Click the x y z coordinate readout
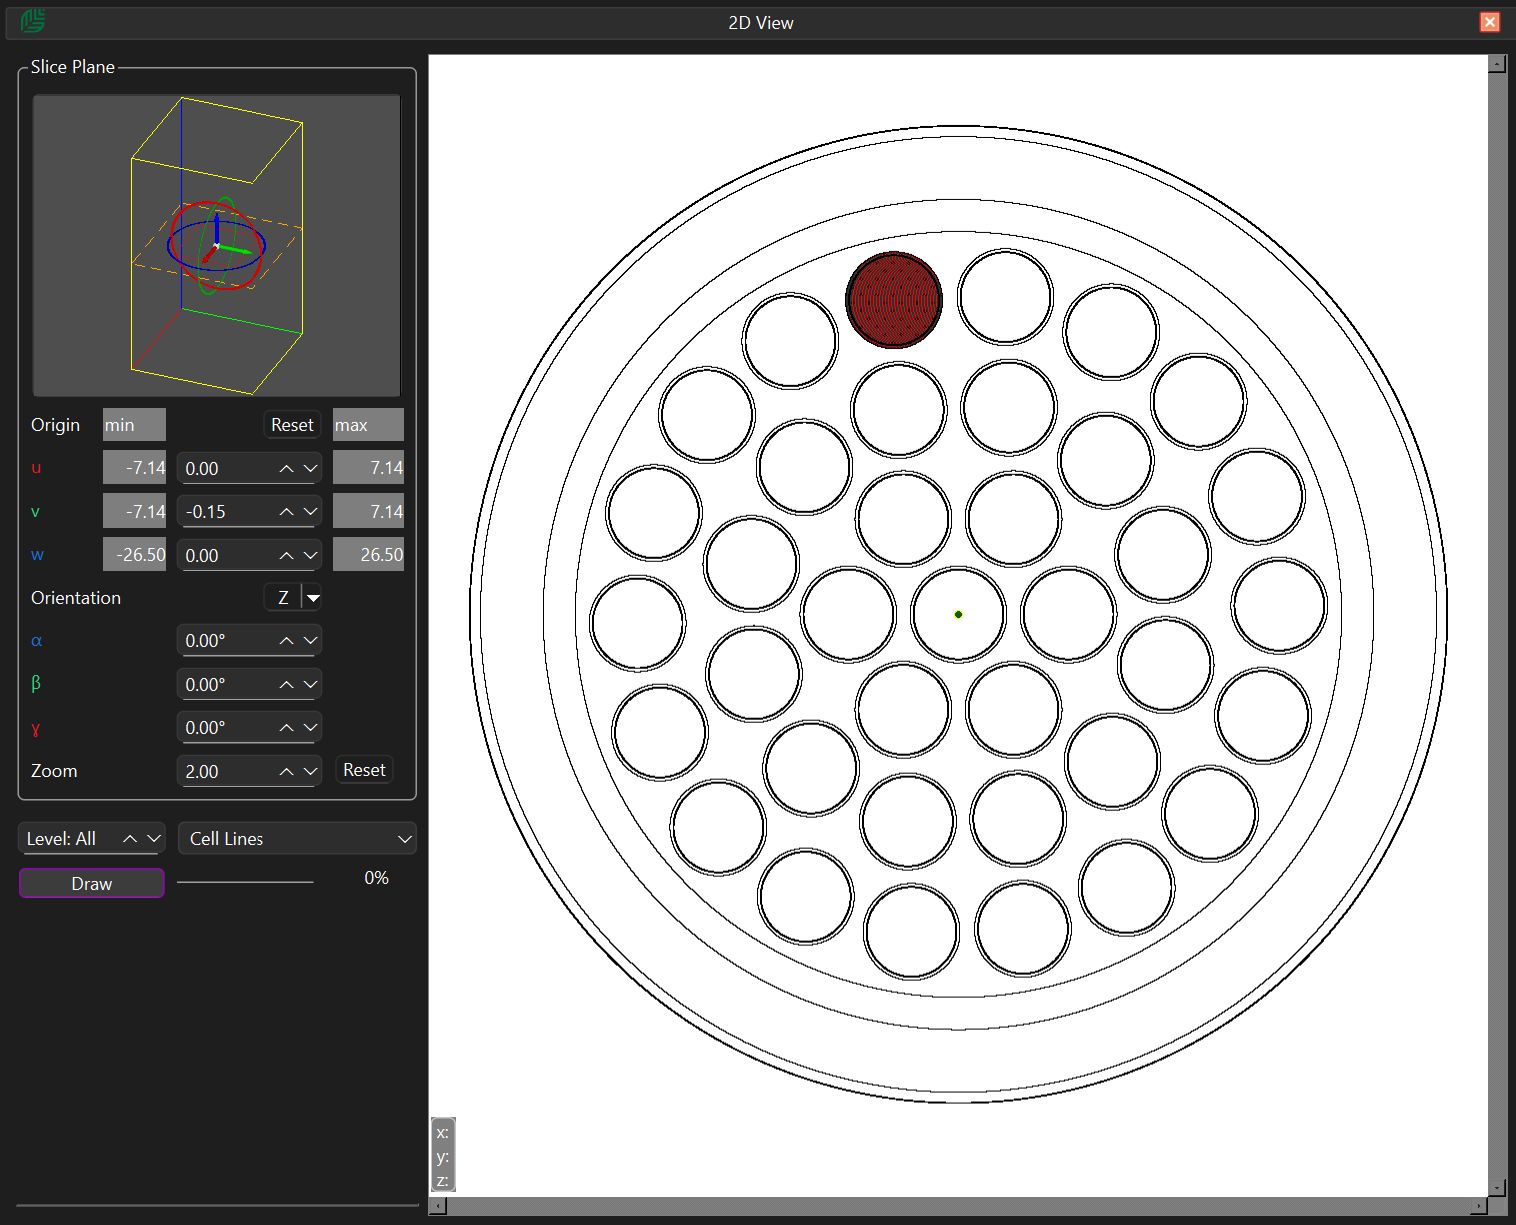This screenshot has width=1516, height=1225. (443, 1155)
